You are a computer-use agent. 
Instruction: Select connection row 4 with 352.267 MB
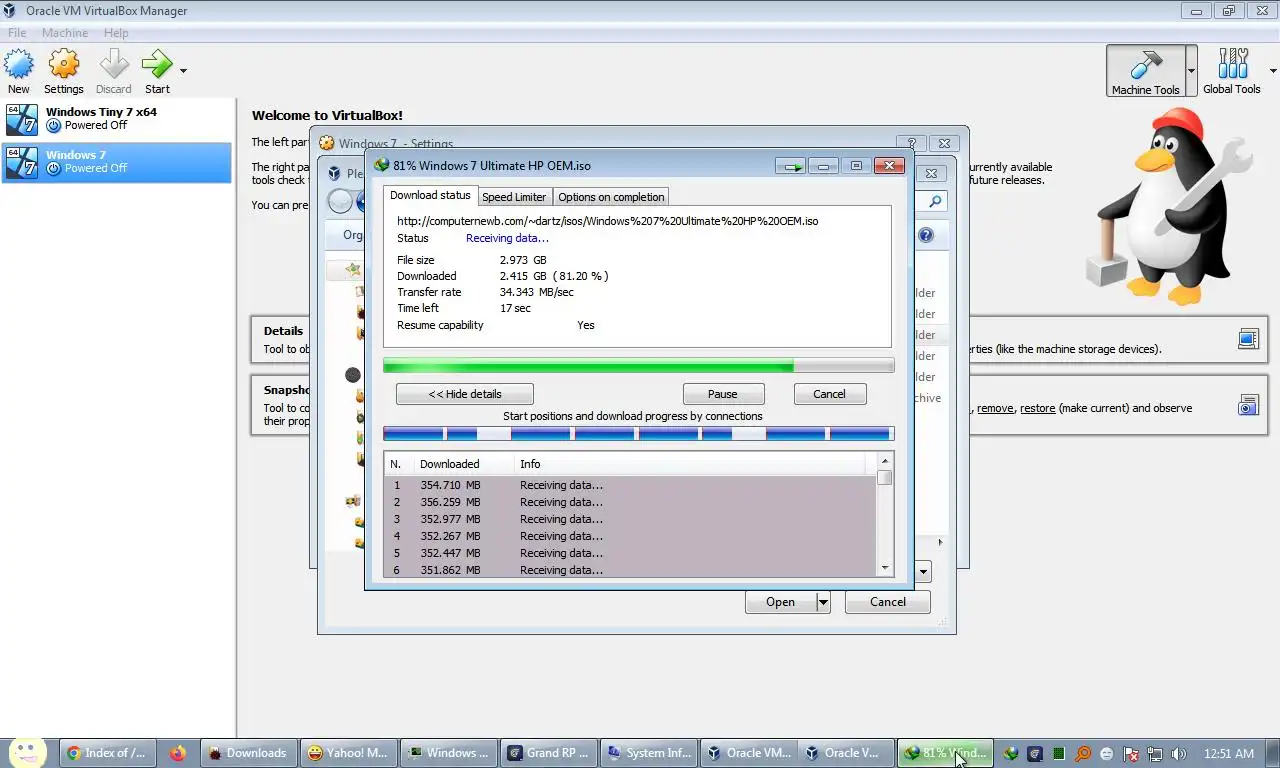coord(630,536)
